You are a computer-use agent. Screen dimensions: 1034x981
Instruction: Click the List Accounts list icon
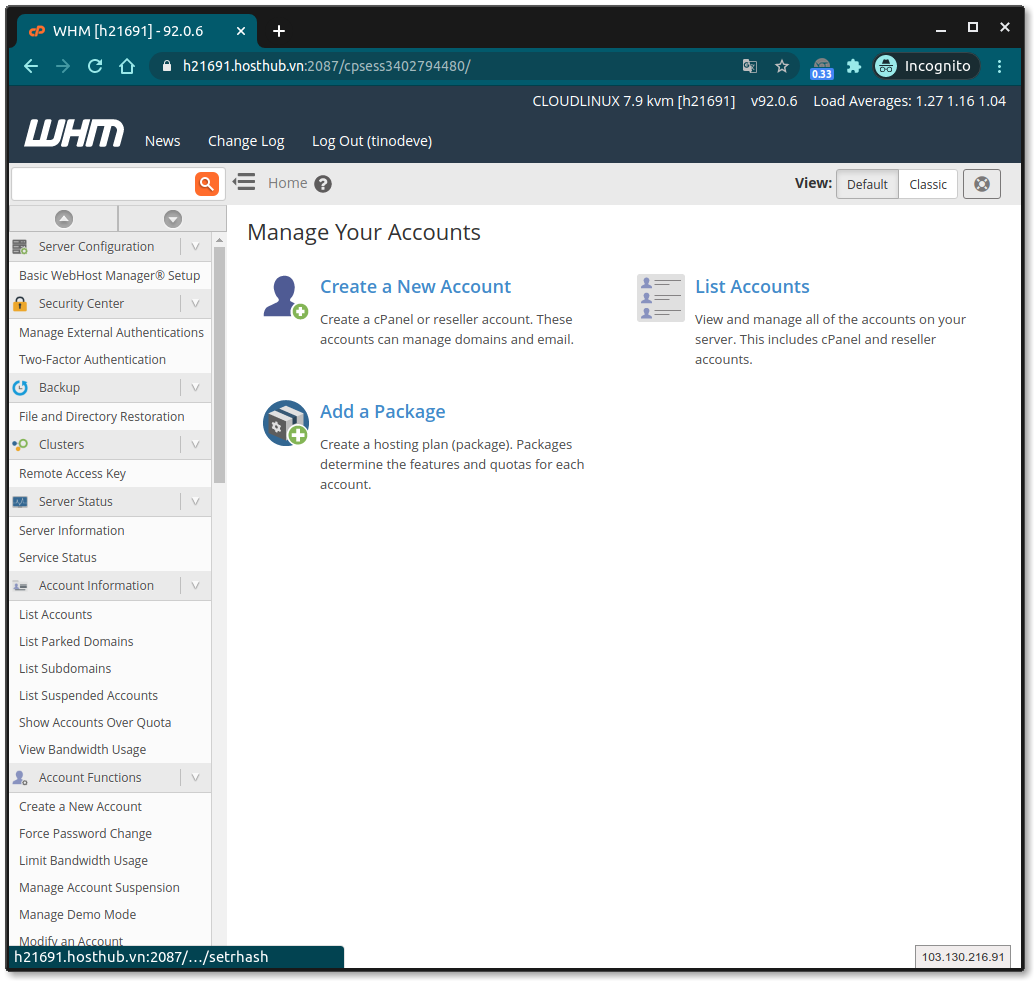[x=661, y=297]
